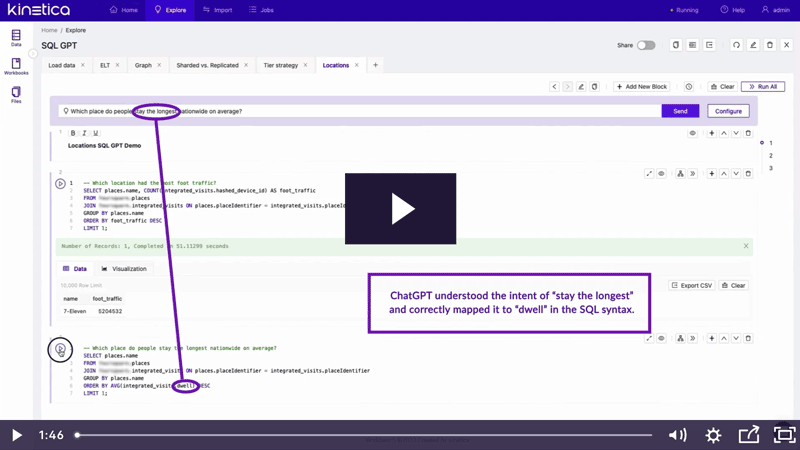
Task: Click the run icon on the first SQL block
Action: [60, 184]
